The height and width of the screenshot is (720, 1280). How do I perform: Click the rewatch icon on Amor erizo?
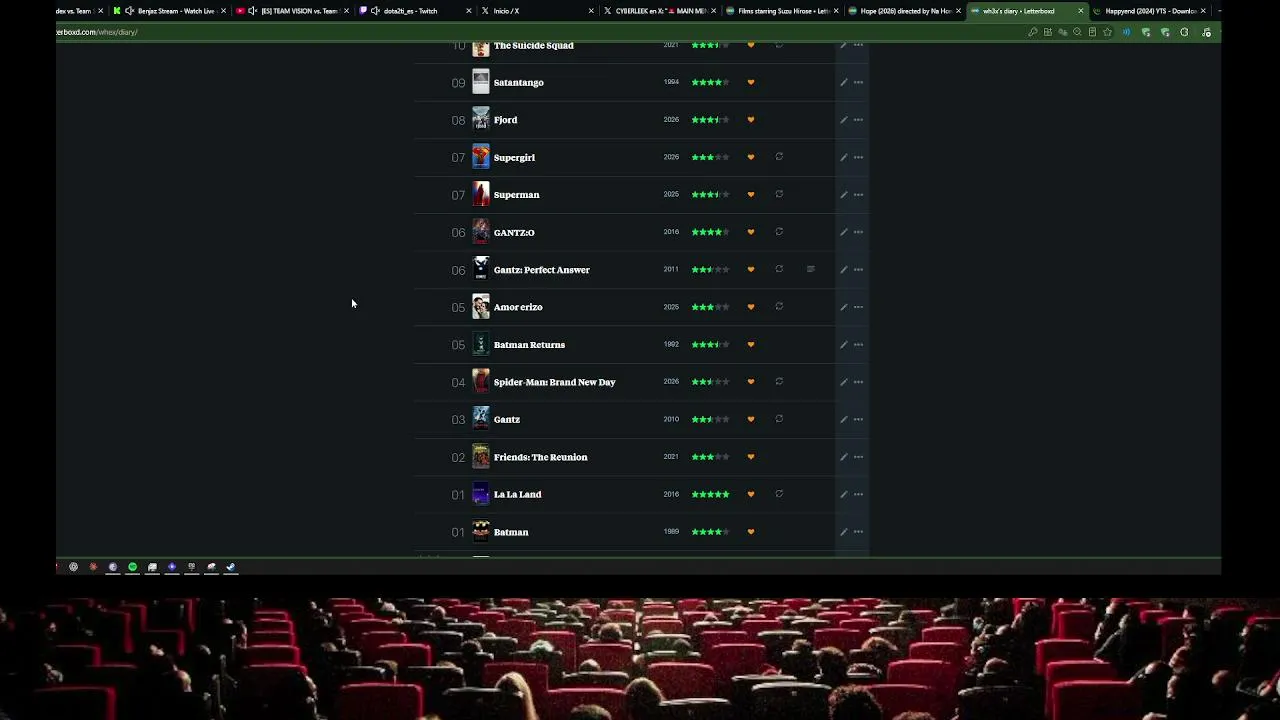(779, 307)
